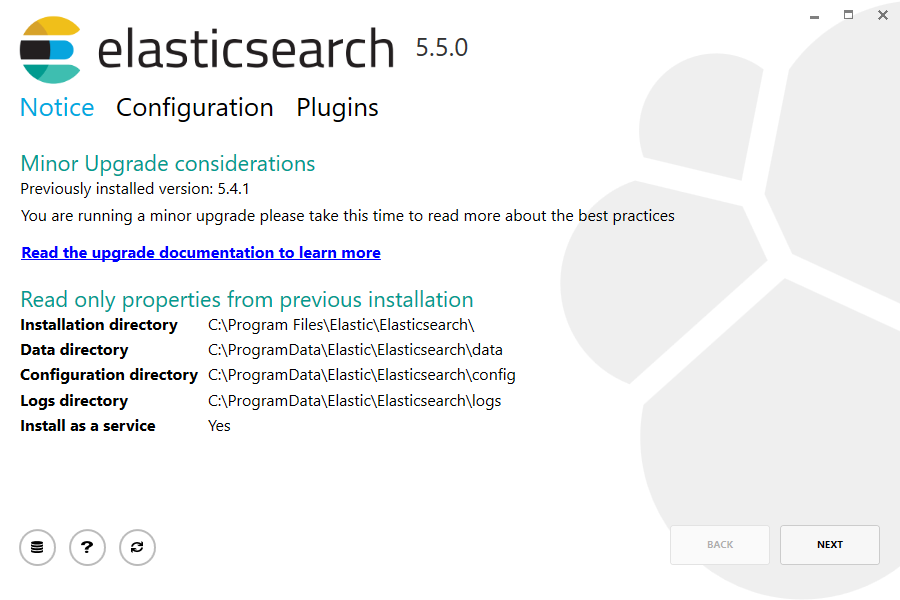900x600 pixels.
Task: Open the Plugins tab
Action: [x=337, y=108]
